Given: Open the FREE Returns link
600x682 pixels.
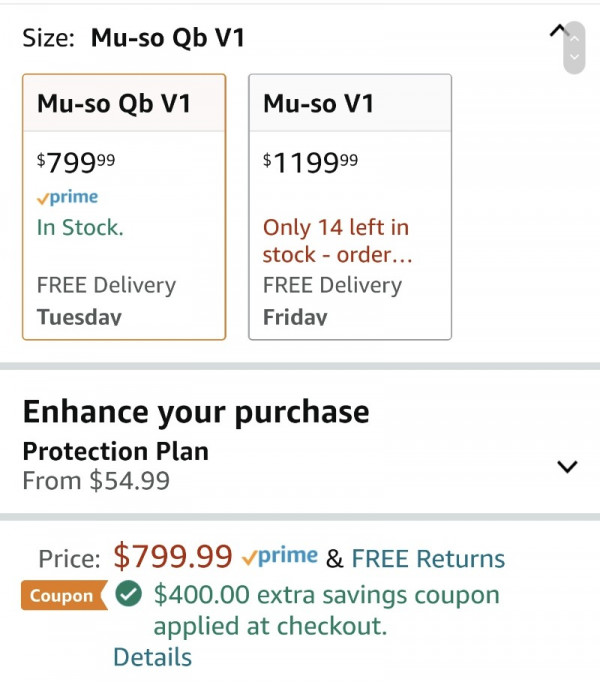Looking at the screenshot, I should pyautogui.click(x=428, y=558).
